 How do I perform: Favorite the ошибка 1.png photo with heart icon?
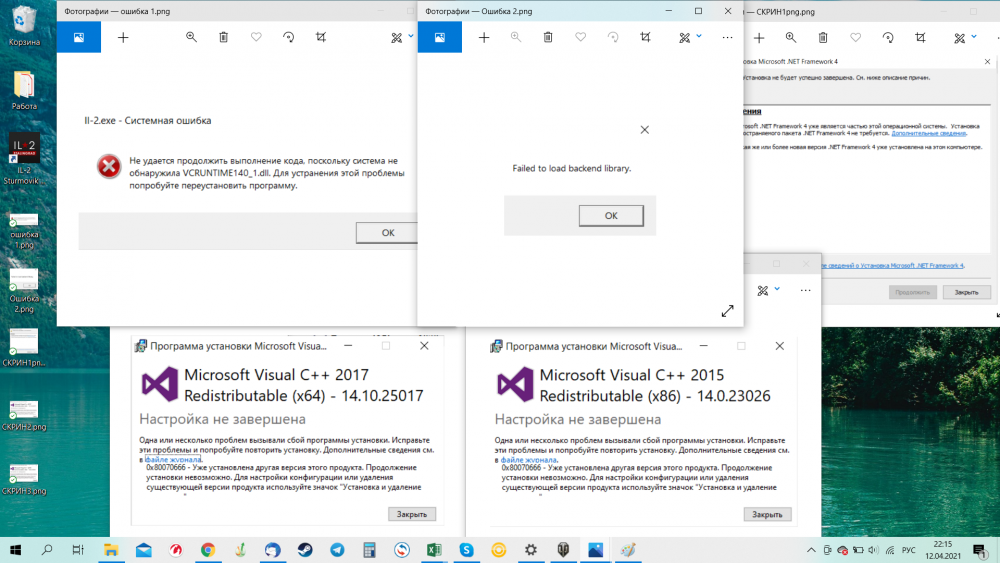256,38
